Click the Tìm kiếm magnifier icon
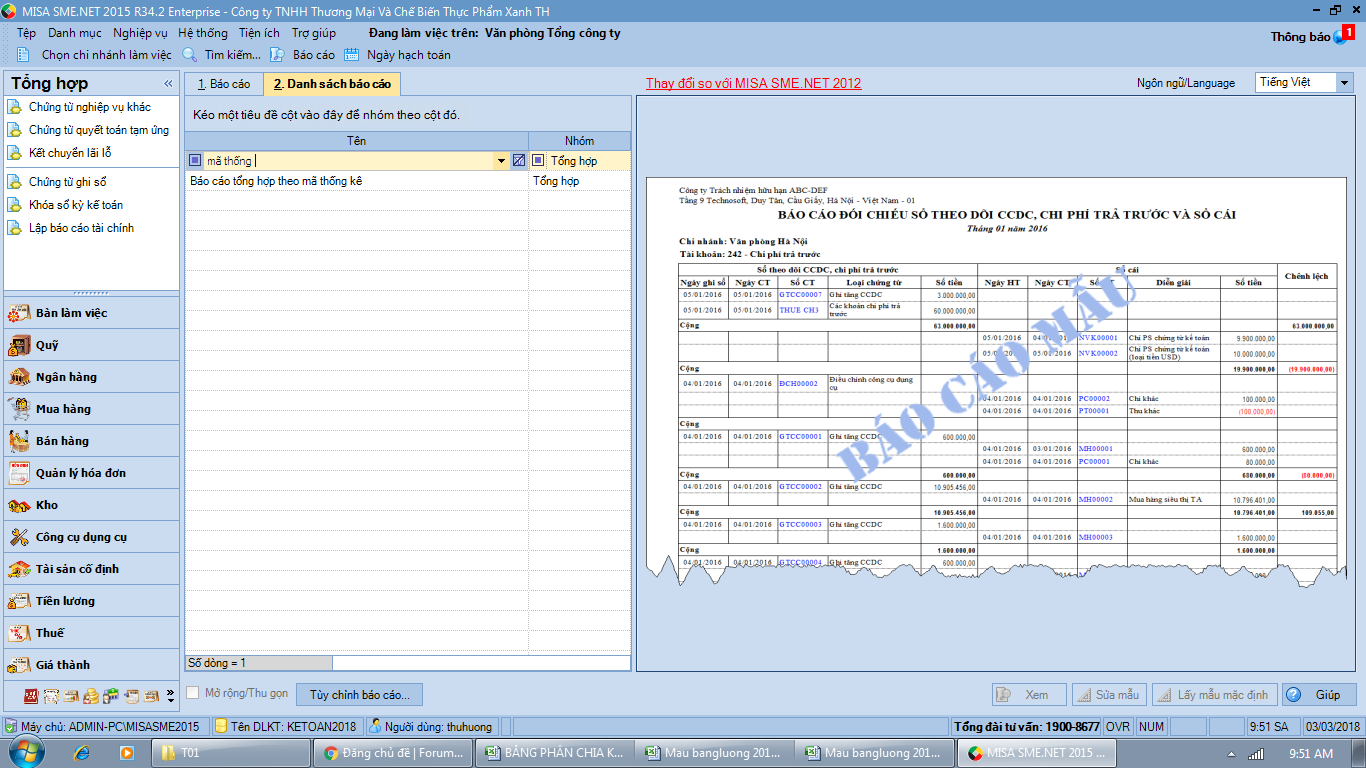The width and height of the screenshot is (1366, 768). tap(190, 55)
